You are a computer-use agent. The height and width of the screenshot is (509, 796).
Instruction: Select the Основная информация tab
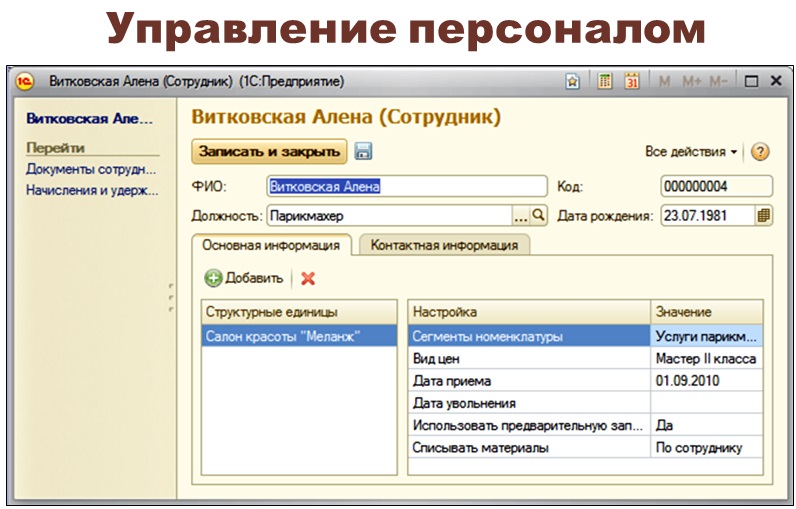pyautogui.click(x=270, y=245)
